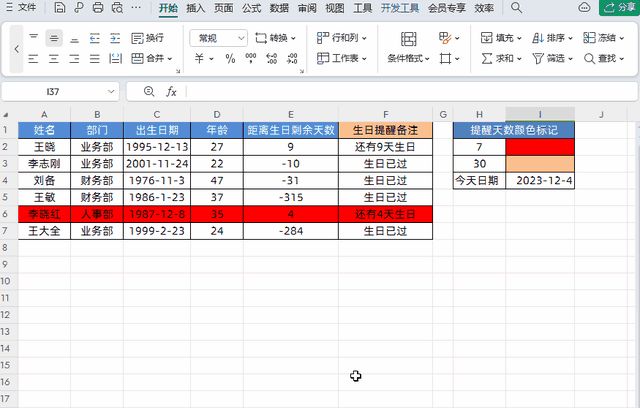This screenshot has height=408, width=640.
Task: Expand the Name Box dropdown arrow
Action: (x=111, y=92)
